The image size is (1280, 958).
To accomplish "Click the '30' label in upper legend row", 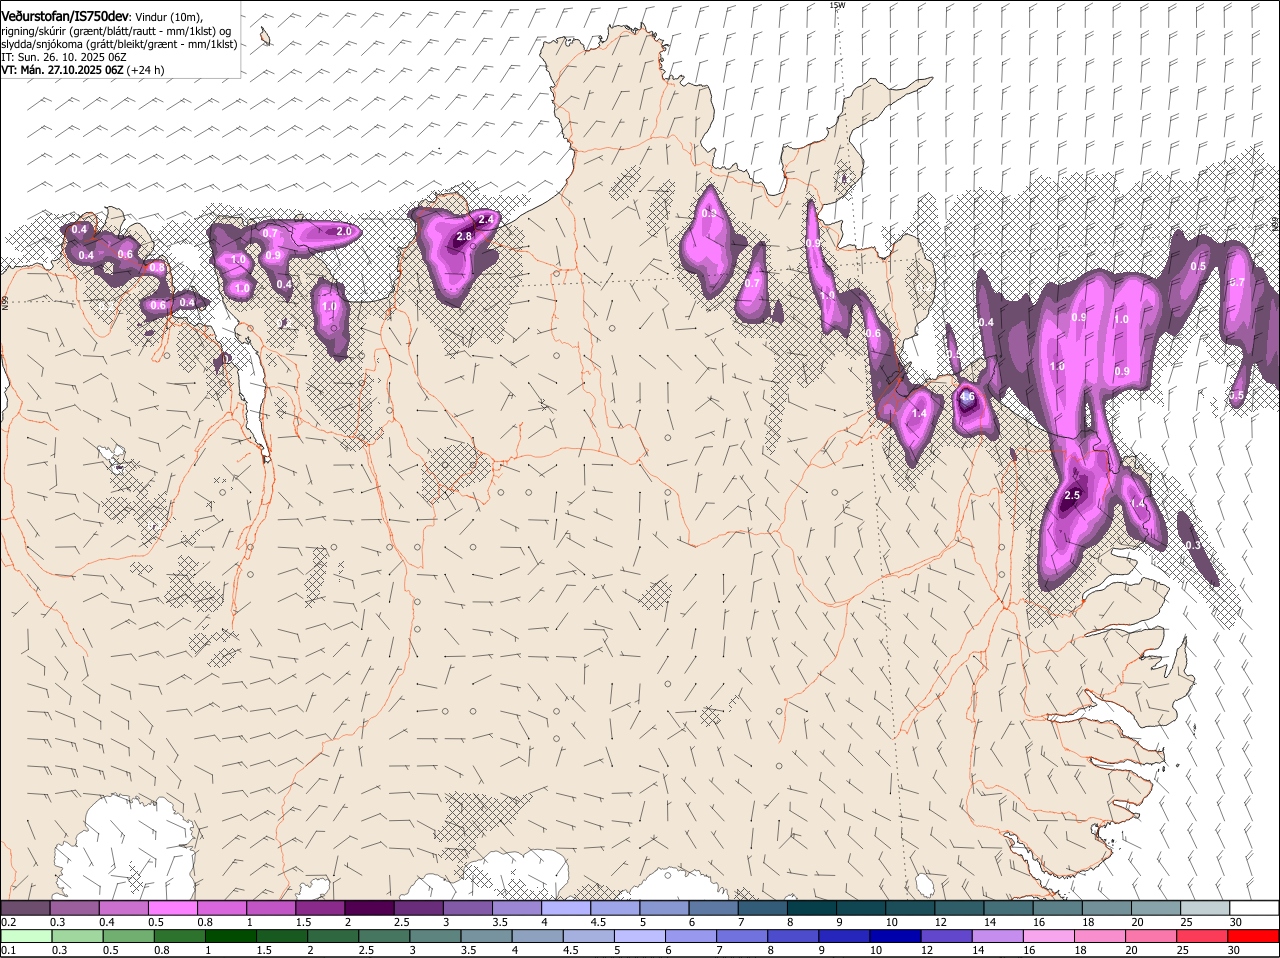I will [1236, 922].
